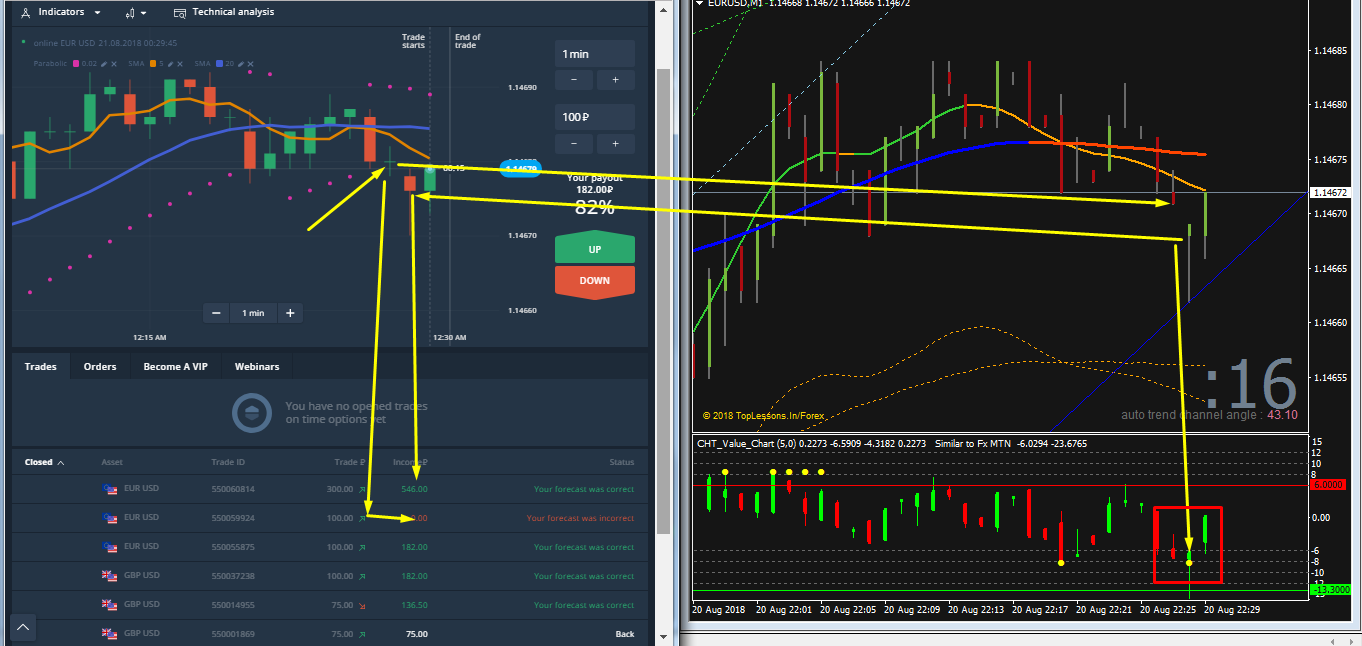1362x646 pixels.
Task: Click the orange SMA 5 color swatch
Action: (154, 63)
